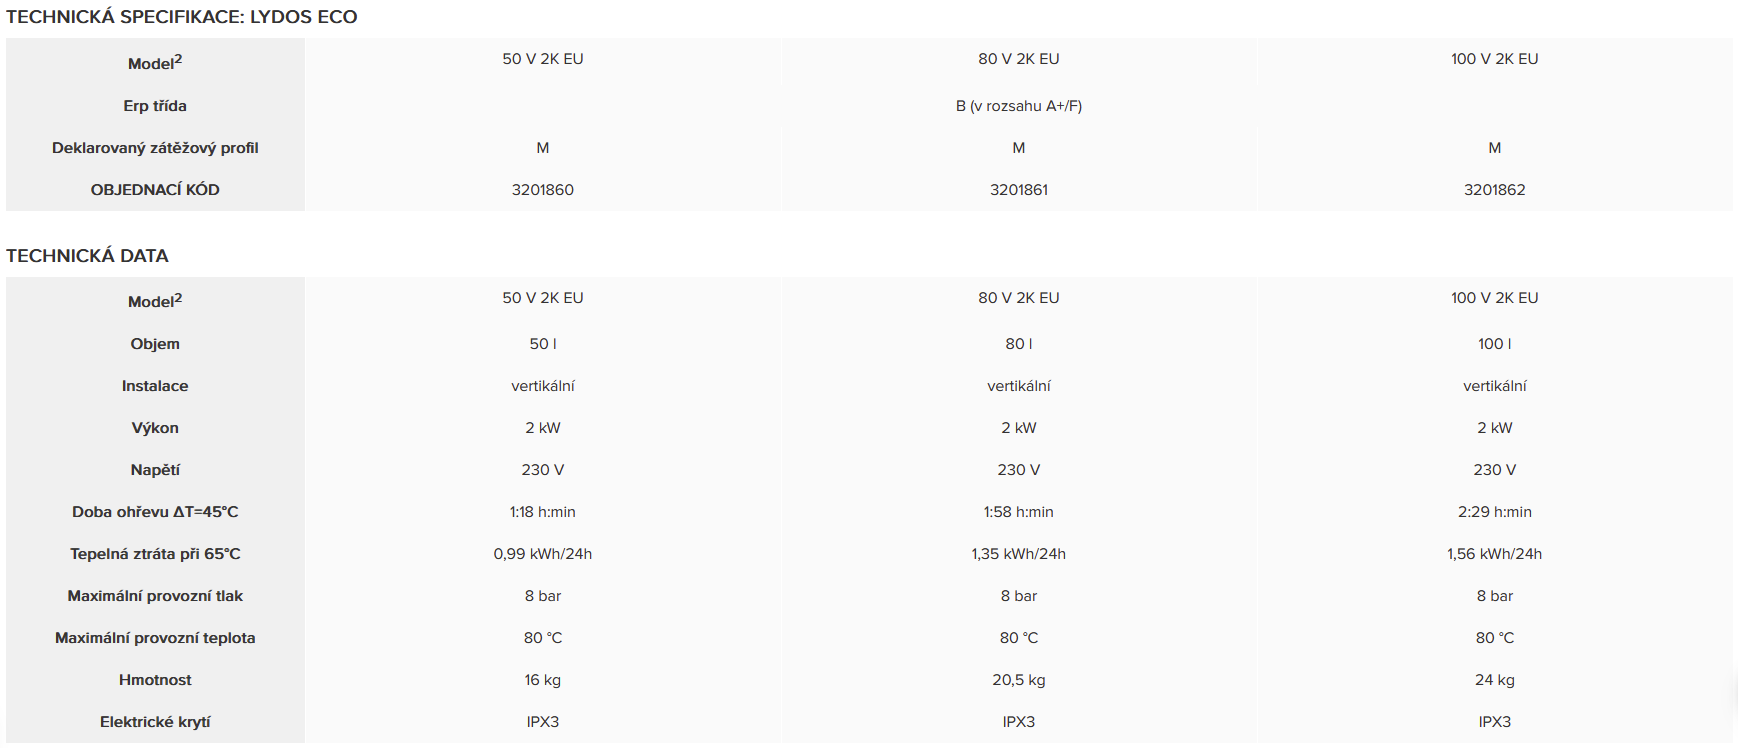
Task: Click the '2:29 h:min' heating time value
Action: [x=1494, y=512]
